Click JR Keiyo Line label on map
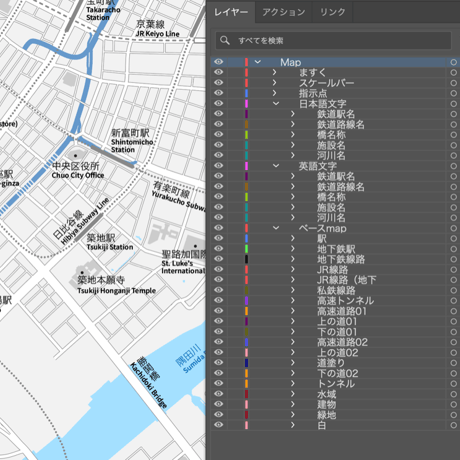This screenshot has height=460, width=460. pyautogui.click(x=157, y=34)
